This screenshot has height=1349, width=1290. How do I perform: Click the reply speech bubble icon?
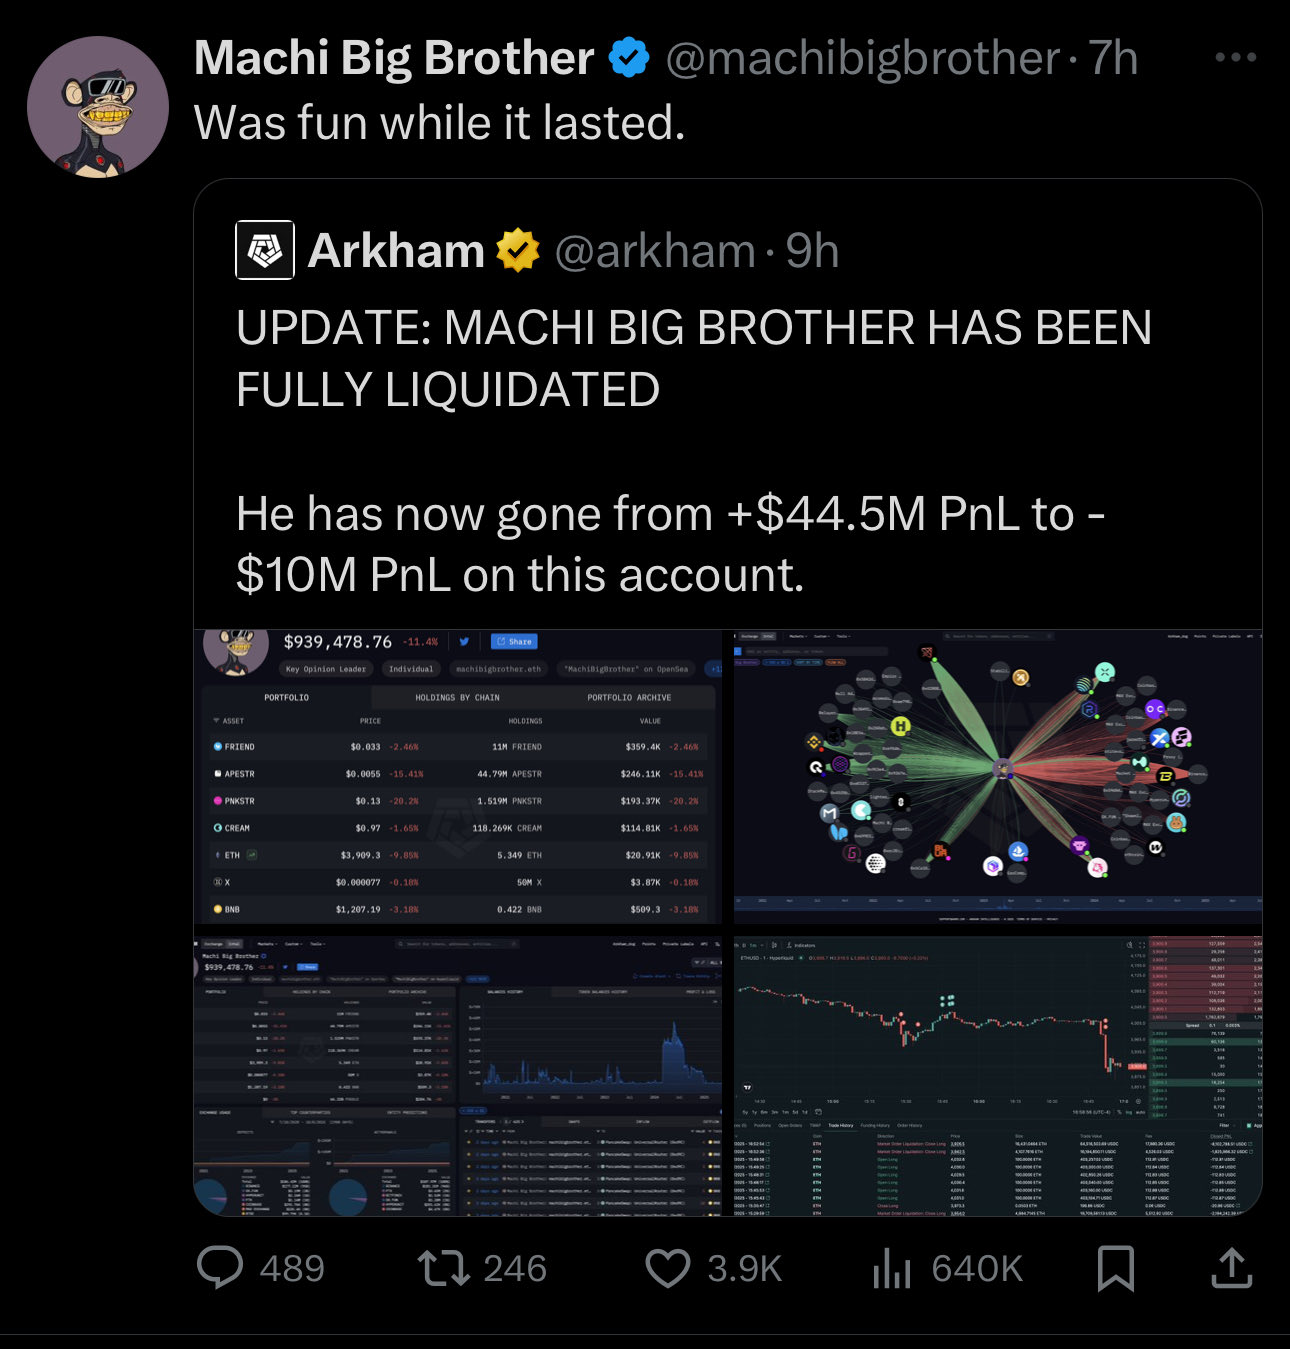point(220,1267)
